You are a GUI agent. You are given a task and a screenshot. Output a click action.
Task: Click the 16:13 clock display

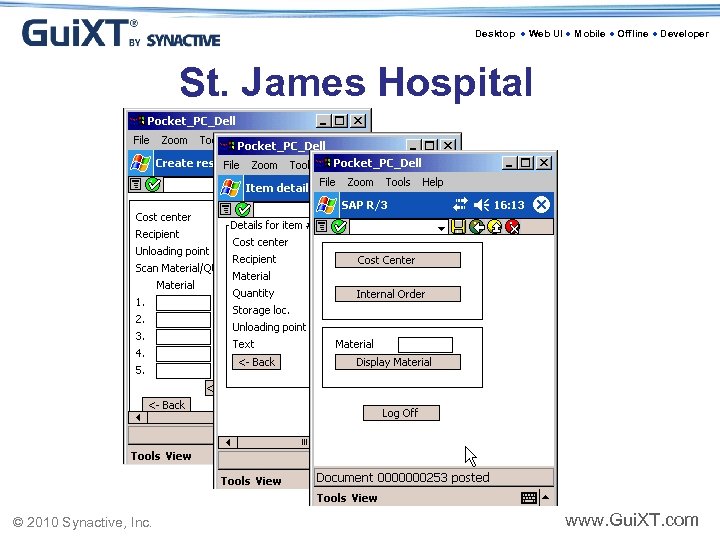point(509,205)
